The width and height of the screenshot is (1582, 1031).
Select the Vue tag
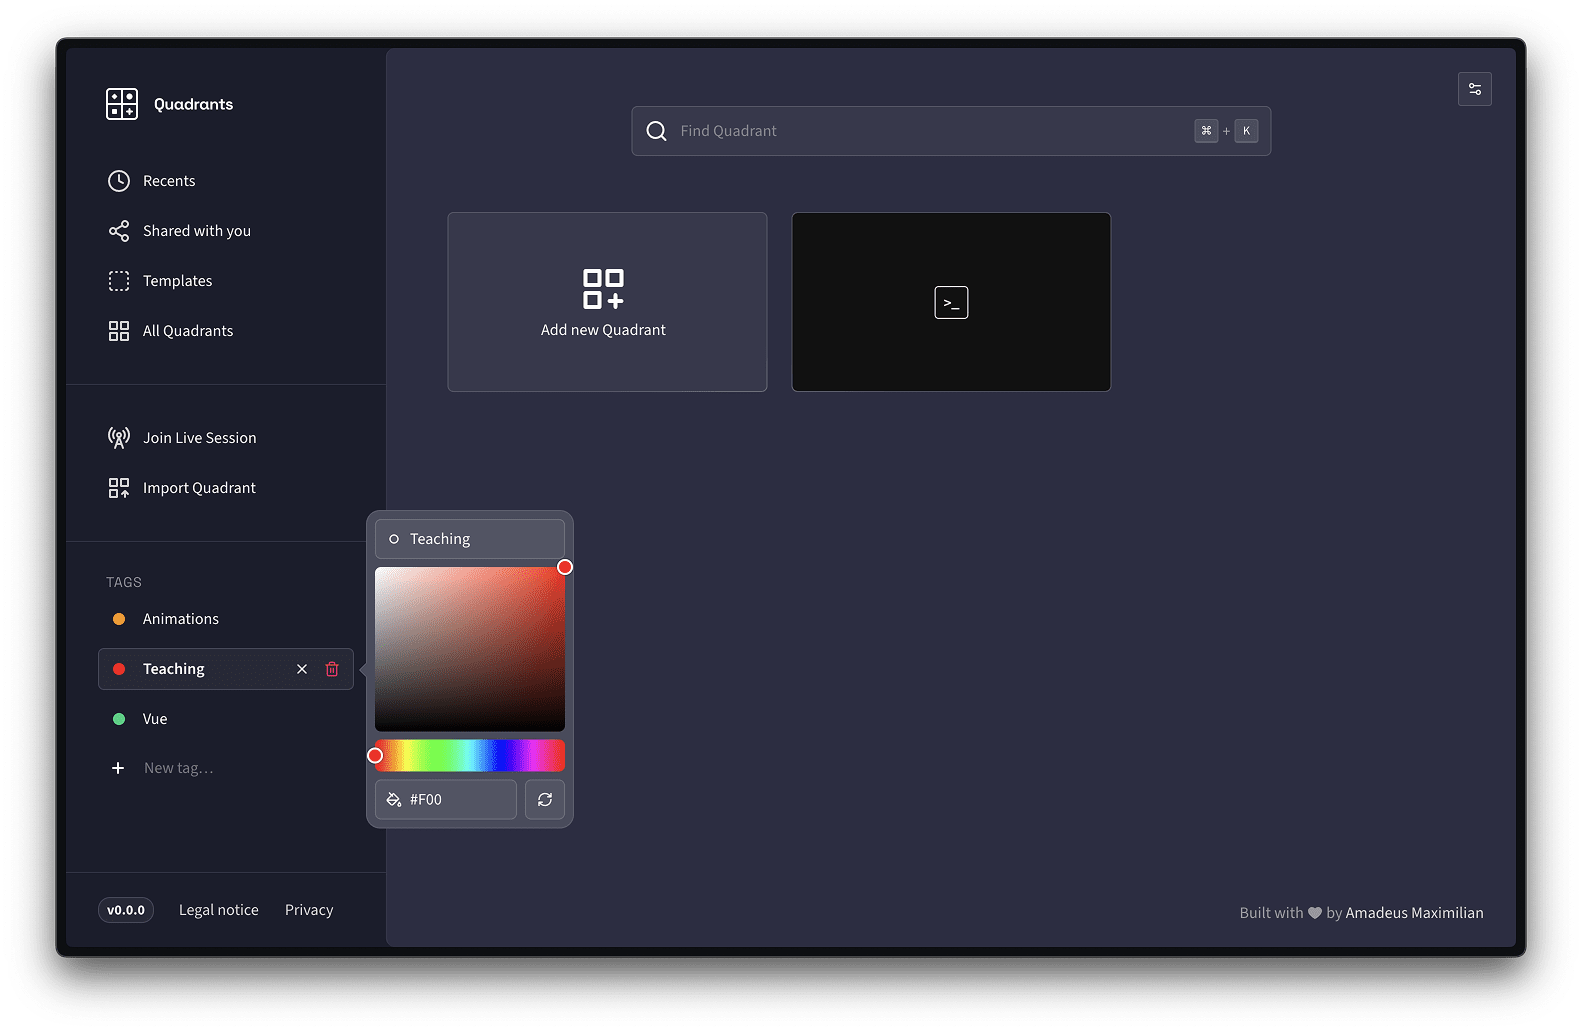click(155, 719)
